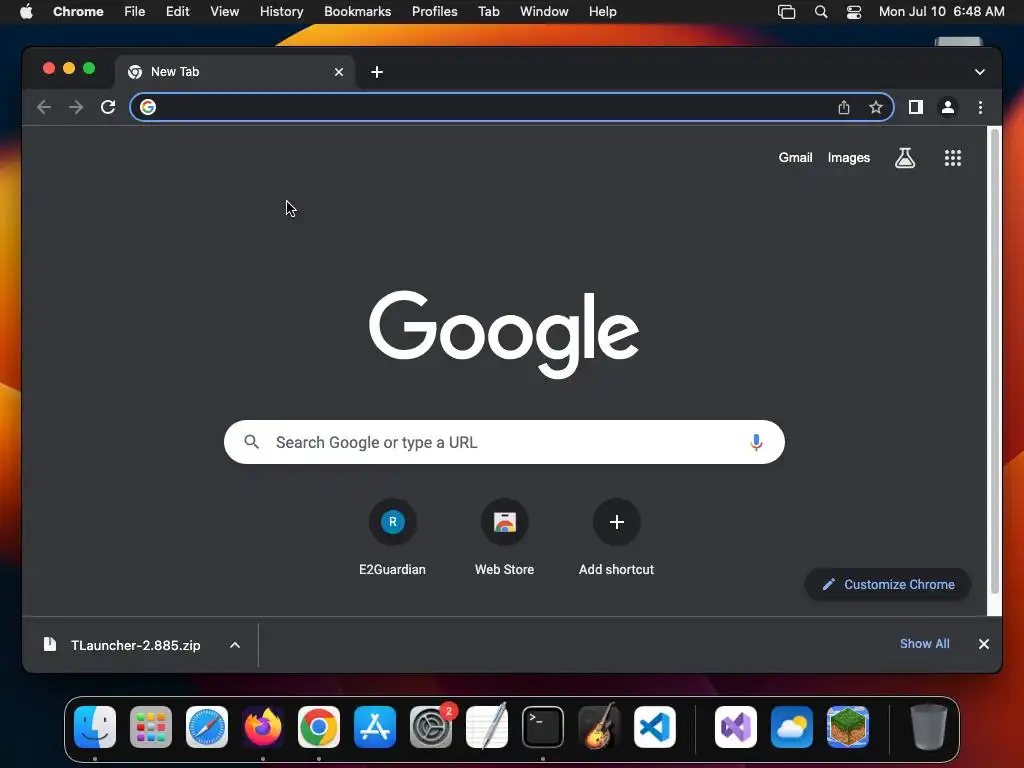The image size is (1024, 768).
Task: Open the Bookmarks menu
Action: pyautogui.click(x=358, y=11)
